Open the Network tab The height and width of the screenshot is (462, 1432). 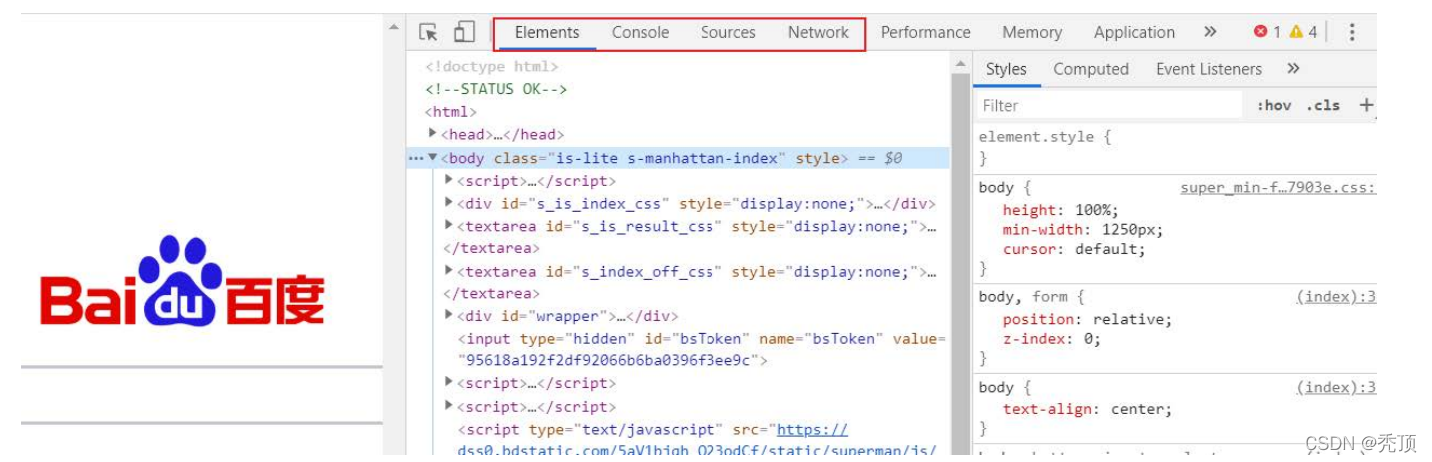coord(817,32)
